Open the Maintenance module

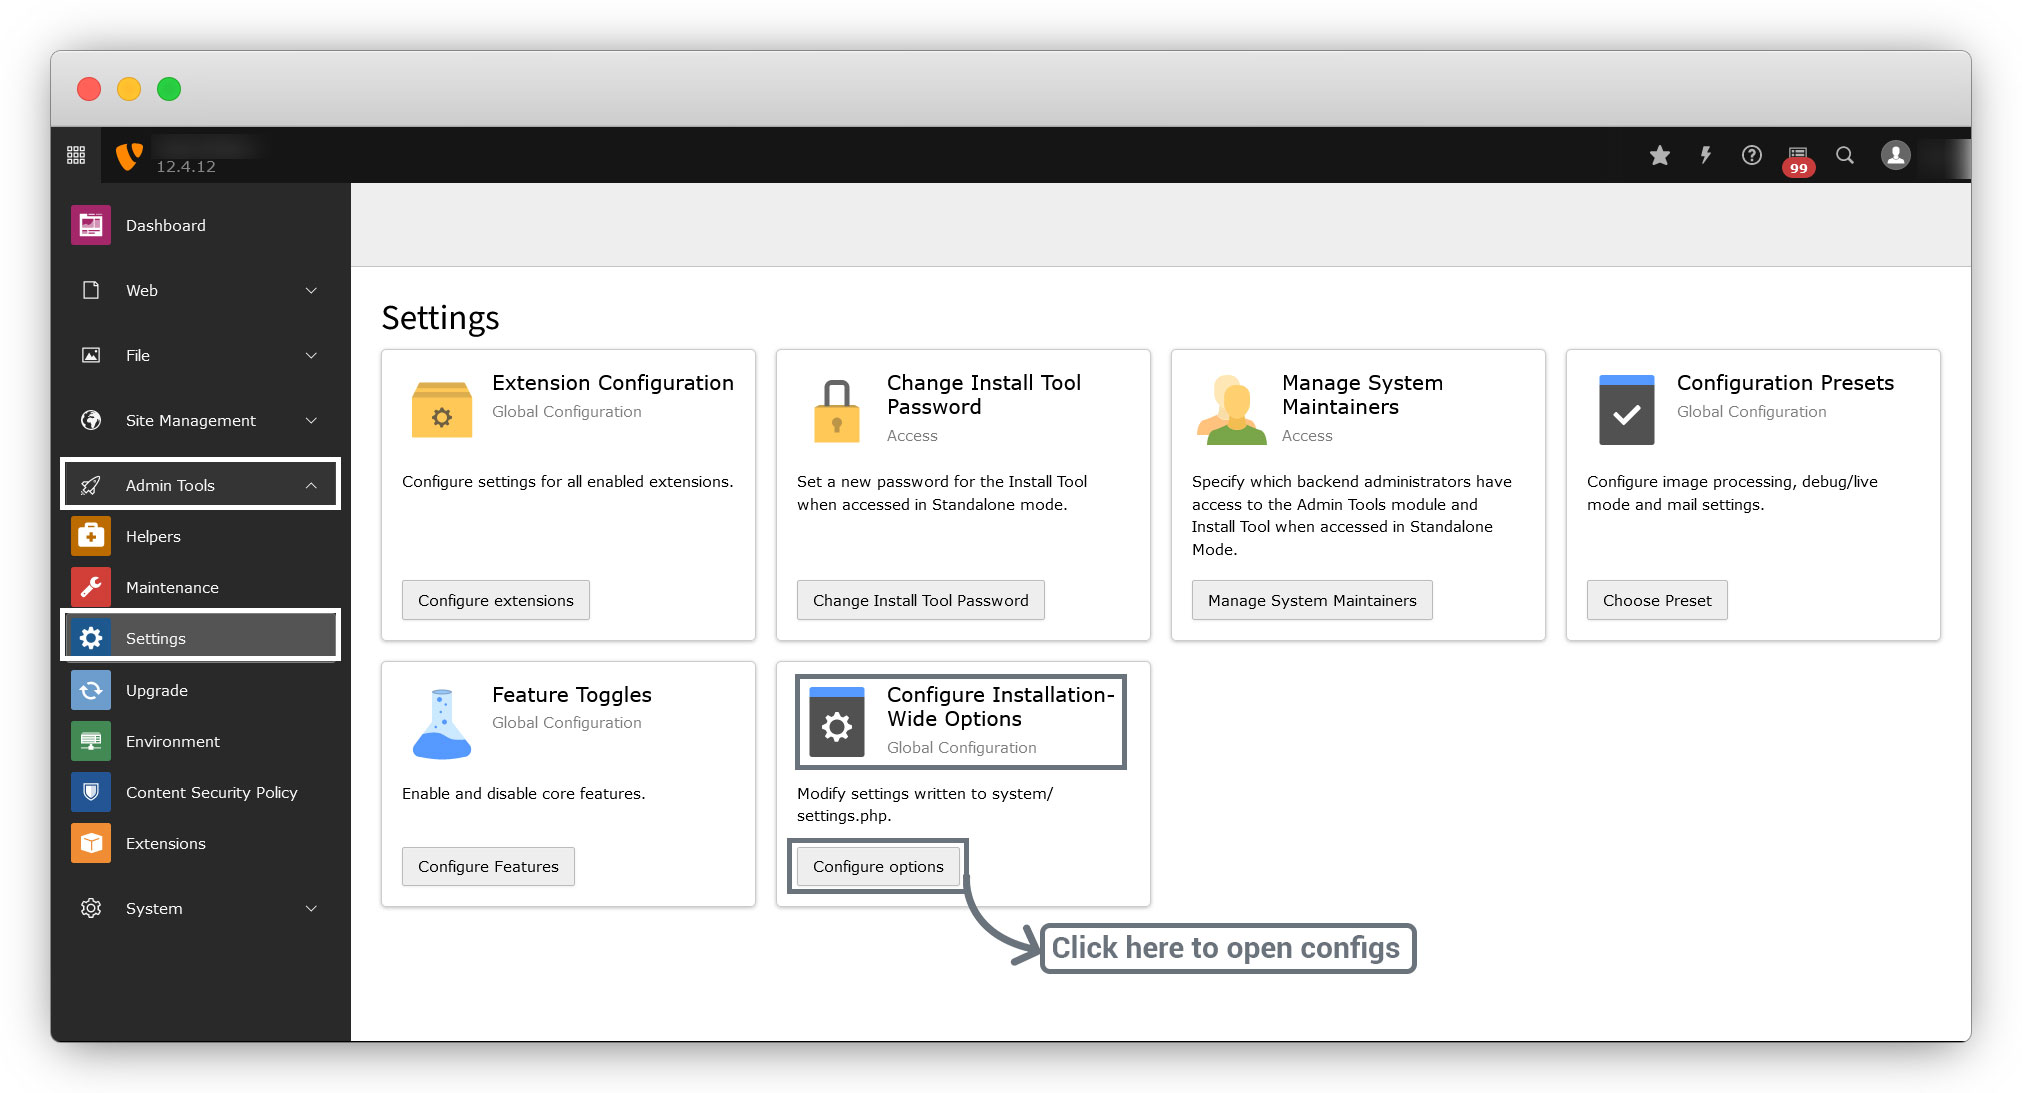172,587
